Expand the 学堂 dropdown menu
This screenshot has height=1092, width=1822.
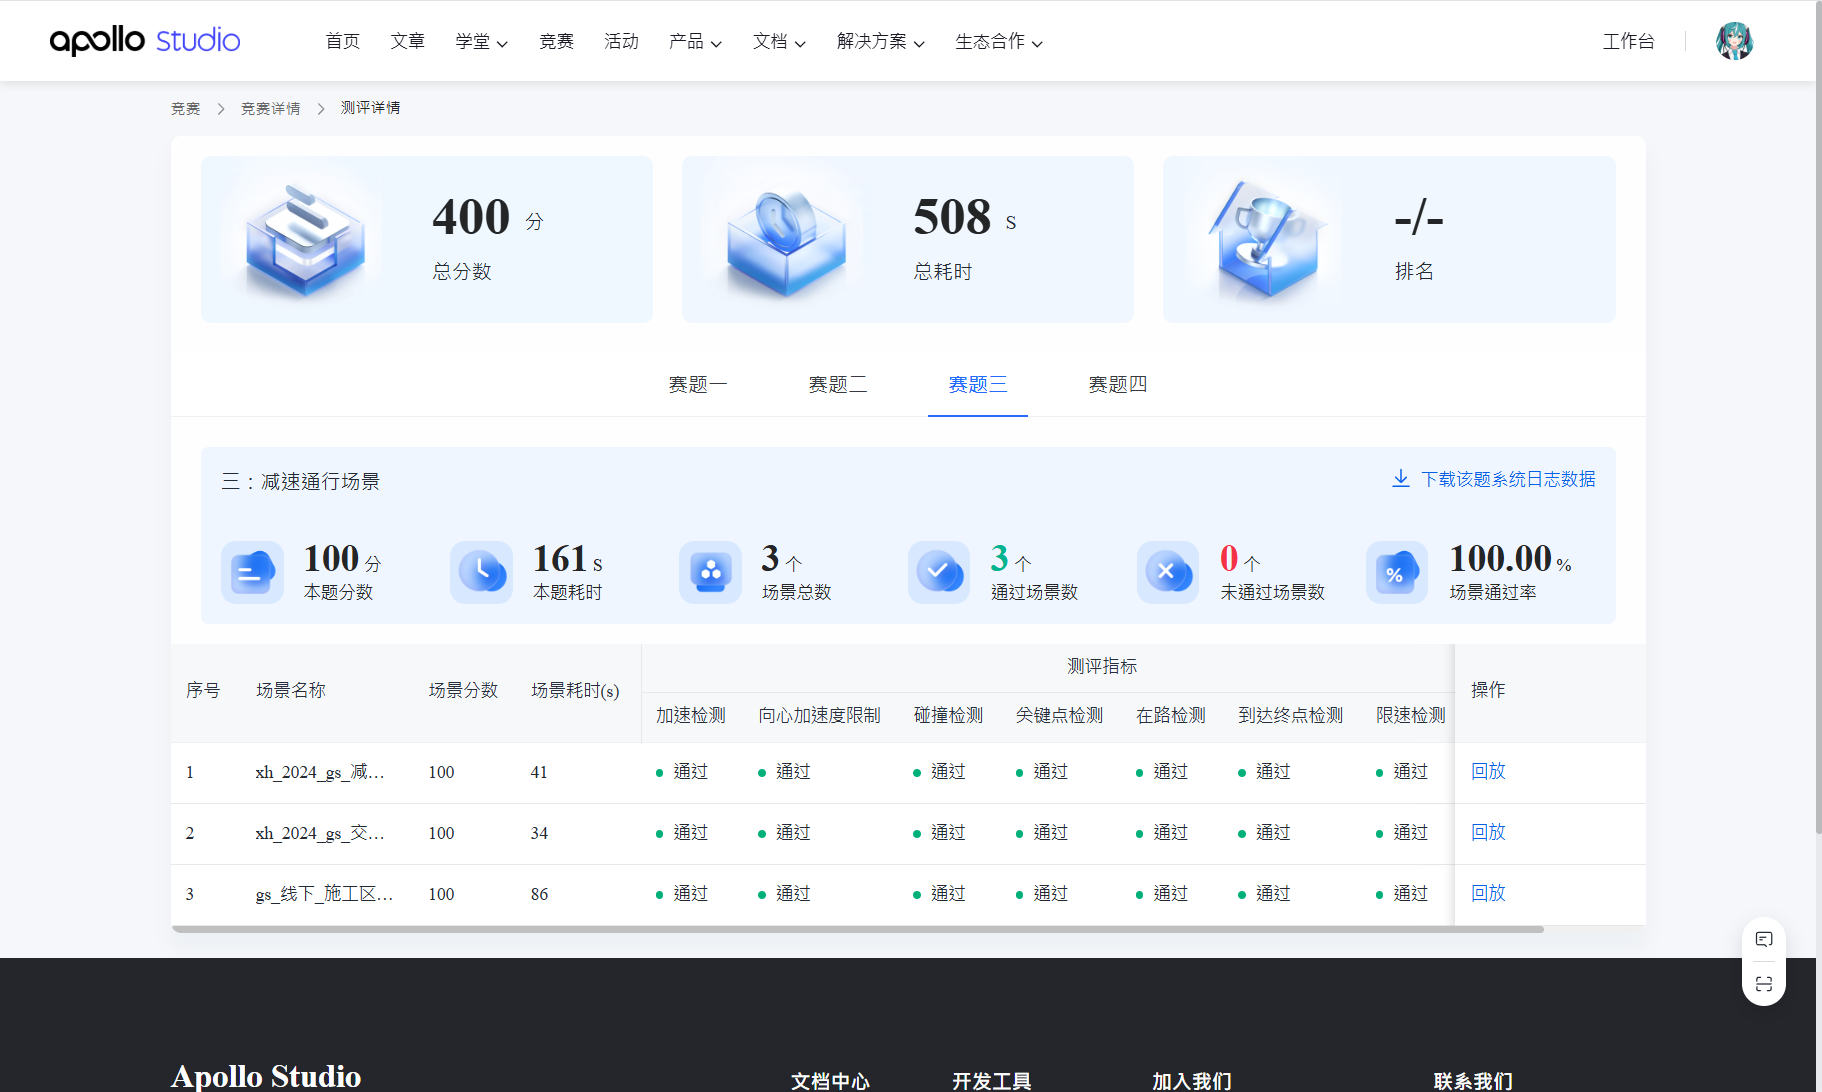click(x=481, y=41)
